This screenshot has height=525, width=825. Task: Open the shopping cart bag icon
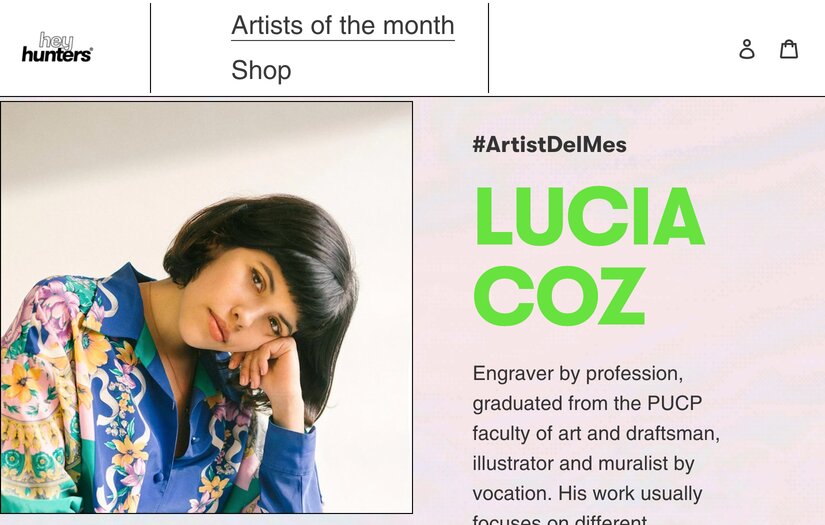(x=789, y=49)
